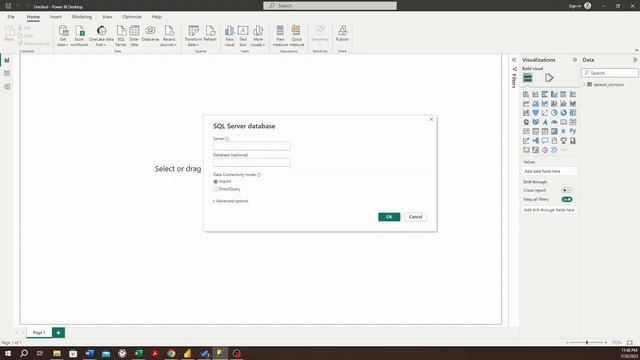Click the zoom slider handle
The width and height of the screenshot is (640, 360).
point(587,342)
